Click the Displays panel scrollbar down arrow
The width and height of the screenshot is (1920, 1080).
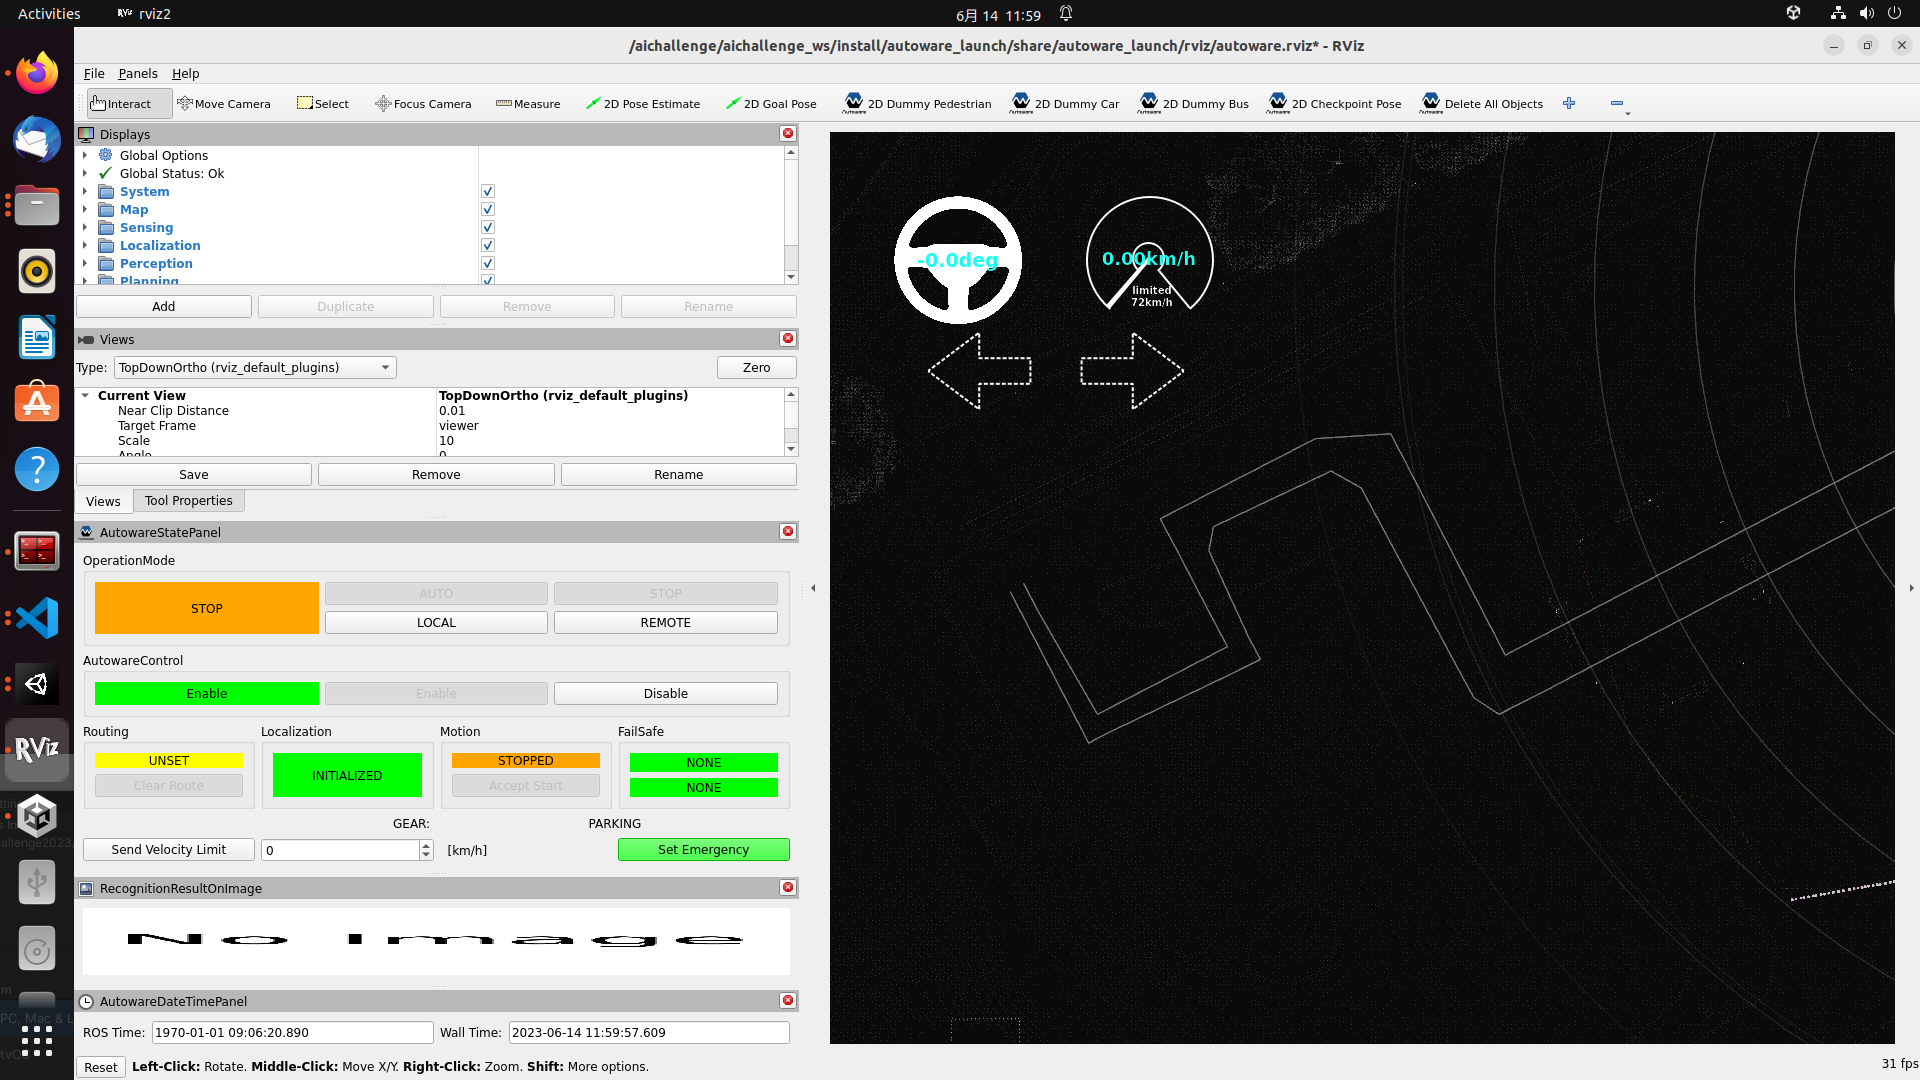pyautogui.click(x=791, y=277)
